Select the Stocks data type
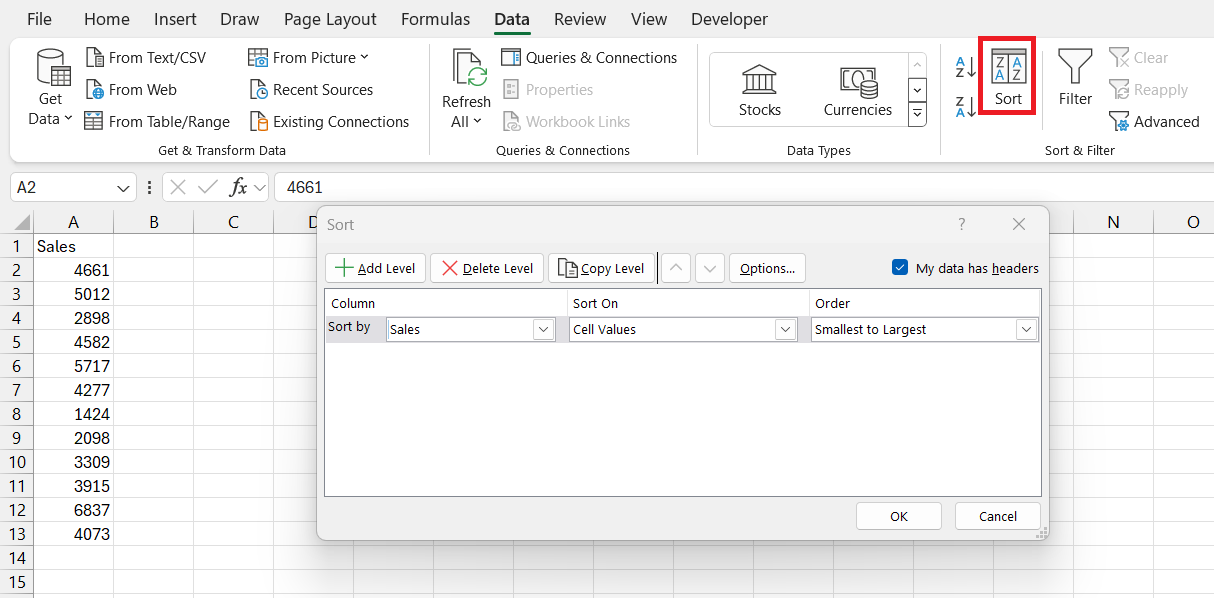The width and height of the screenshot is (1214, 598). pyautogui.click(x=760, y=91)
